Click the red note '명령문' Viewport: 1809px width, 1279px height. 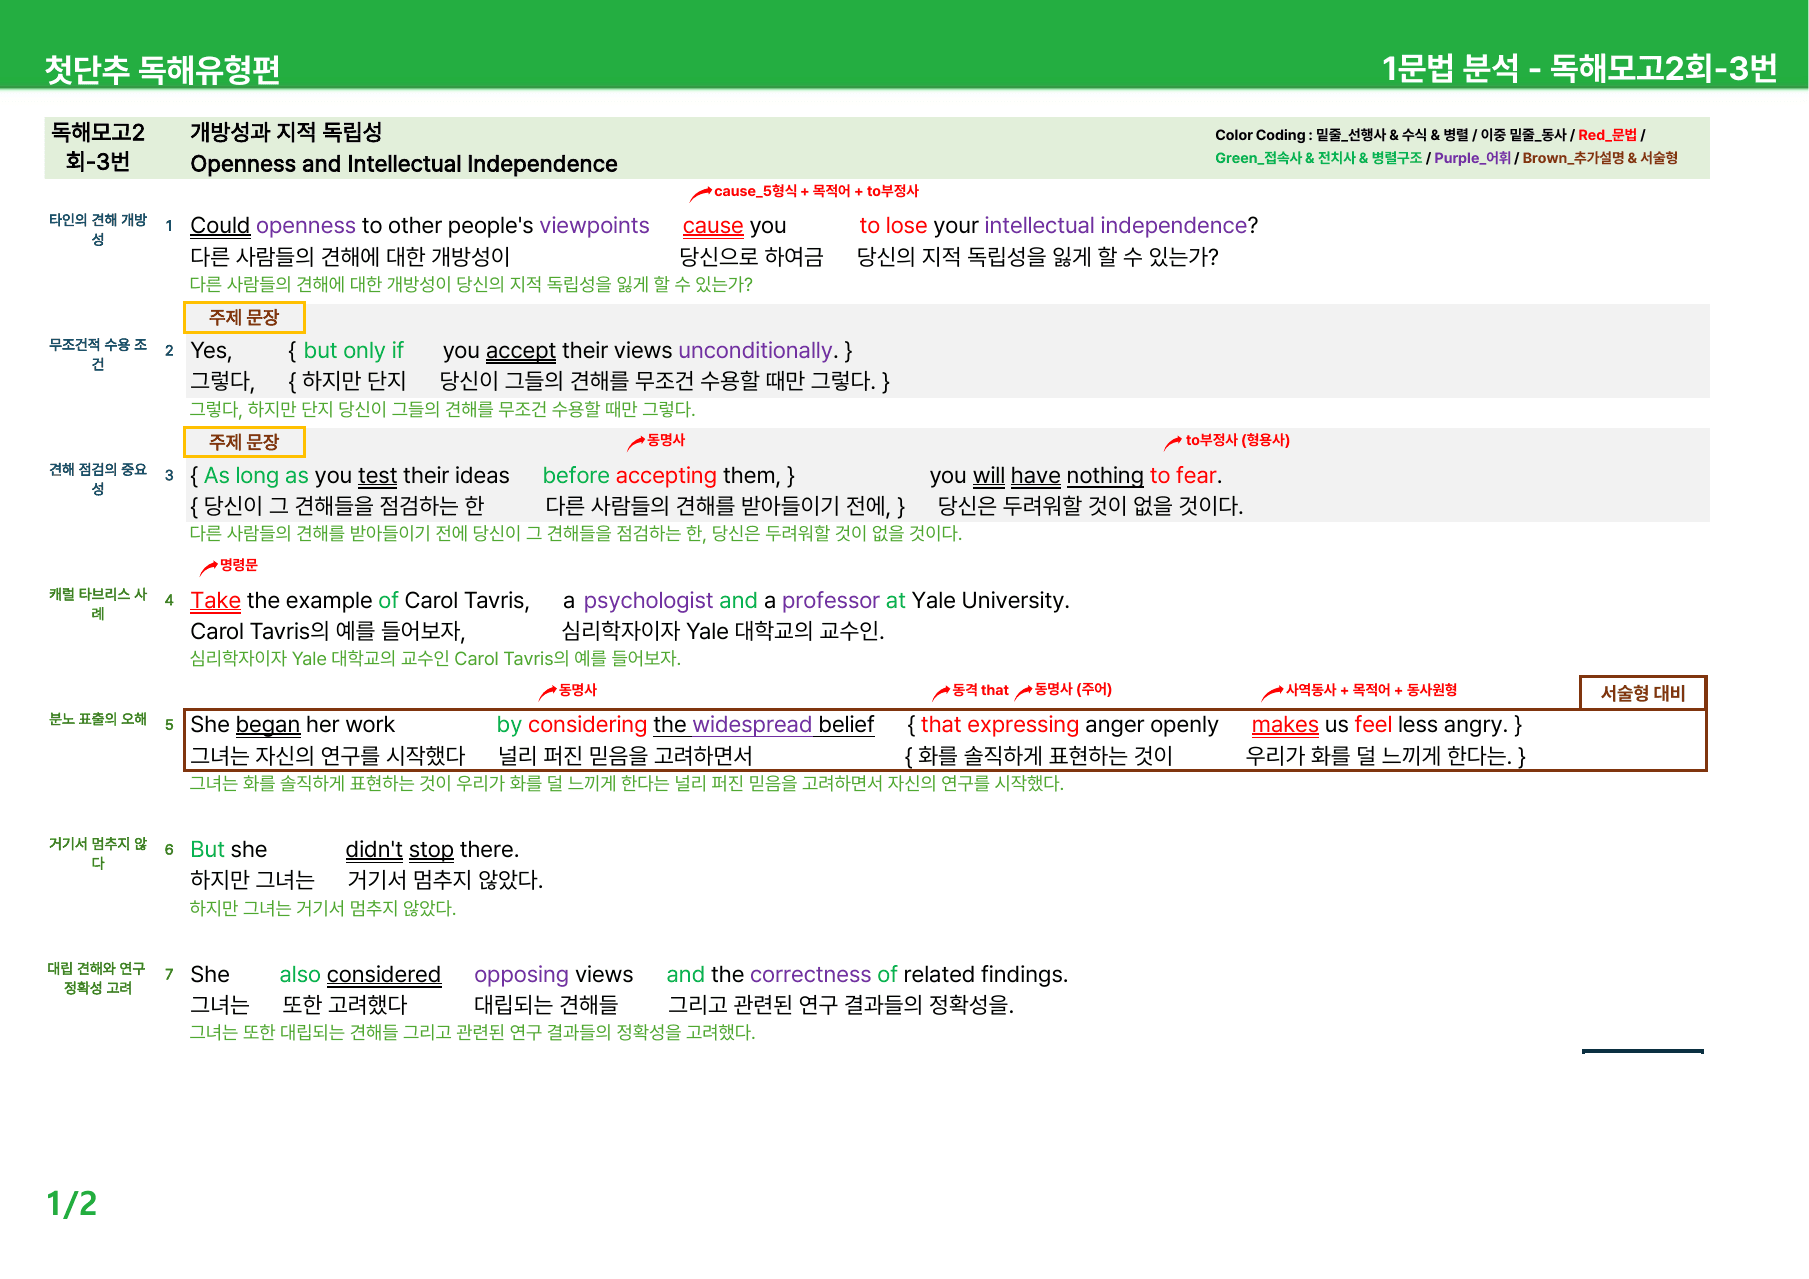(238, 565)
